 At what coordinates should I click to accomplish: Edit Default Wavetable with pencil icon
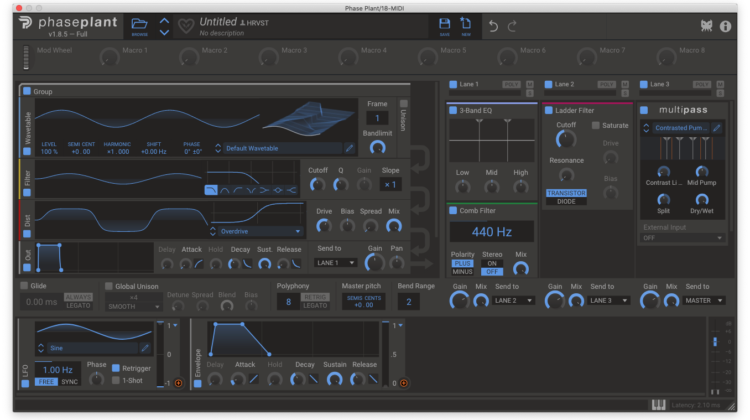click(x=349, y=148)
